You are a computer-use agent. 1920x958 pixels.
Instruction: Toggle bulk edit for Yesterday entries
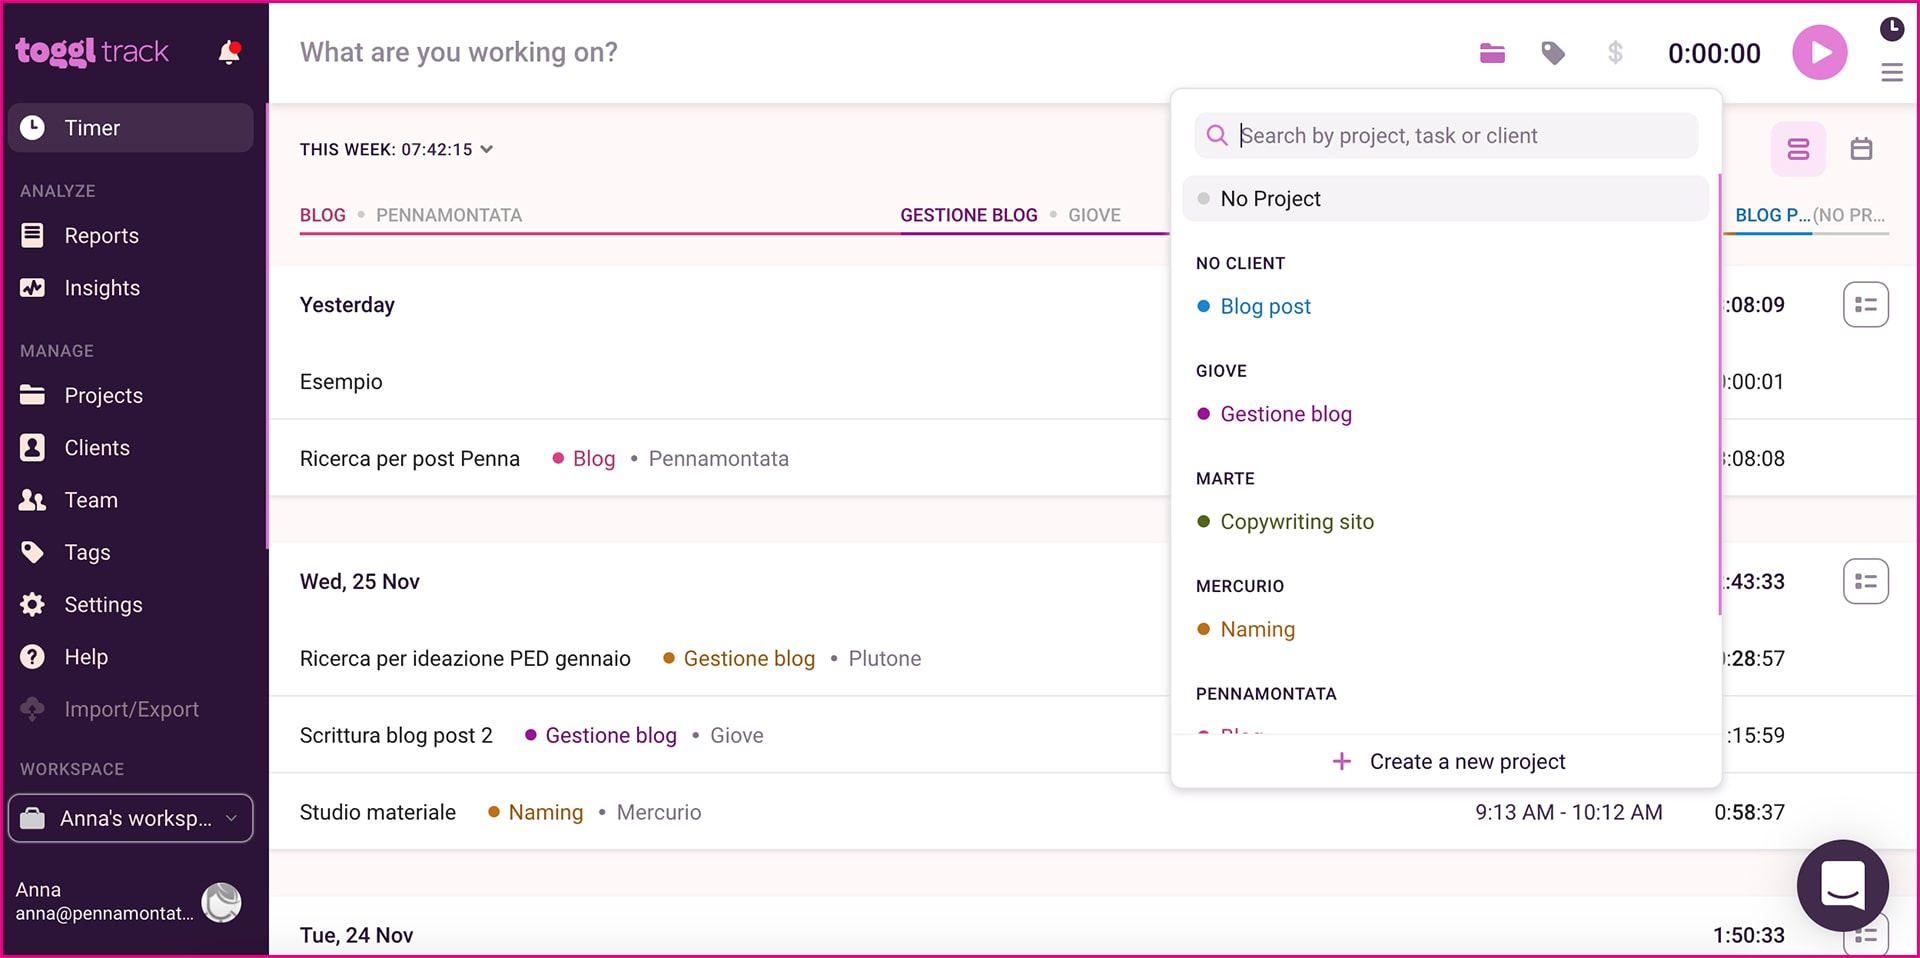tap(1865, 305)
